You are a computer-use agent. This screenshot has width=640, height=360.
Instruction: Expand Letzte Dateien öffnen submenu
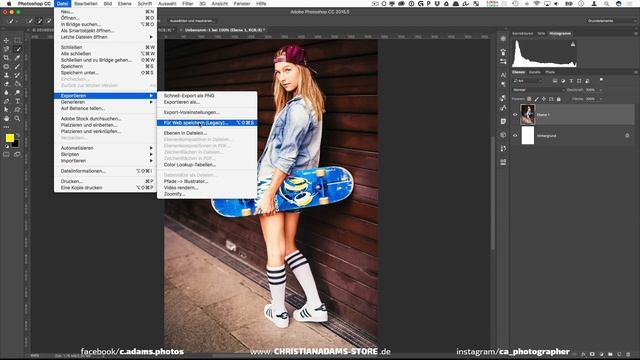point(105,37)
